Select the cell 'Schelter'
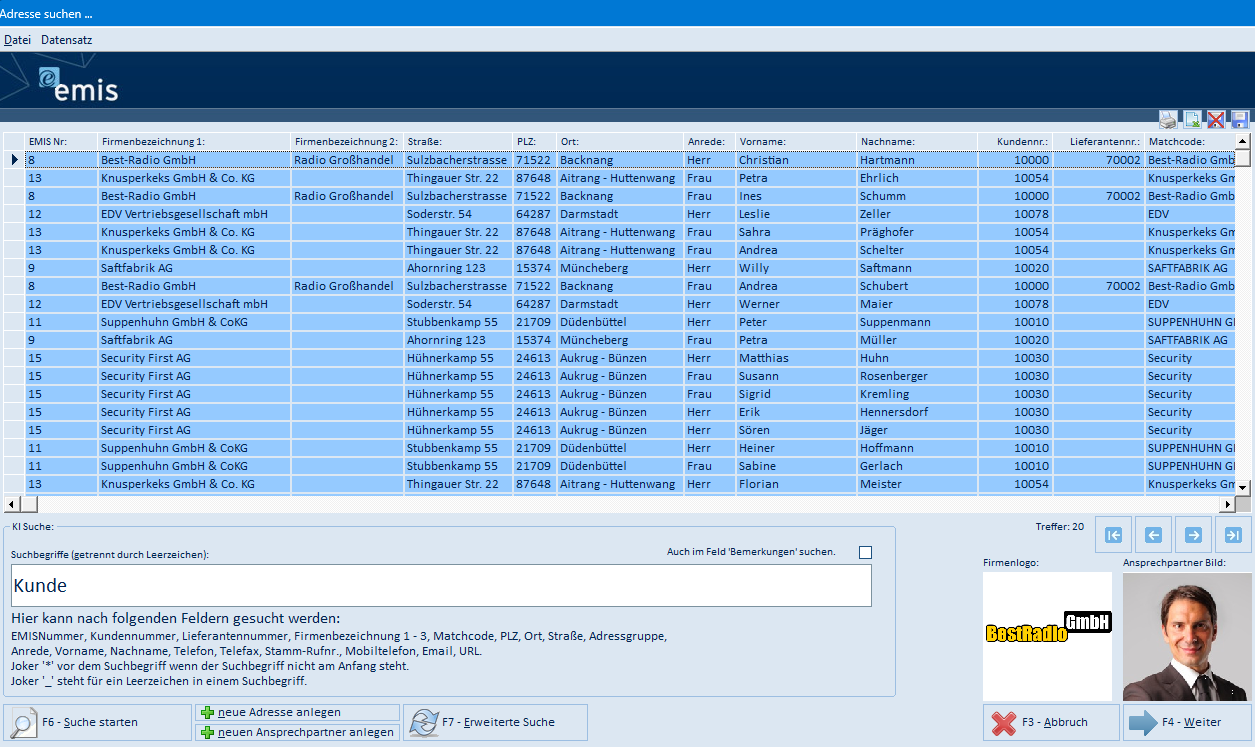 click(917, 250)
